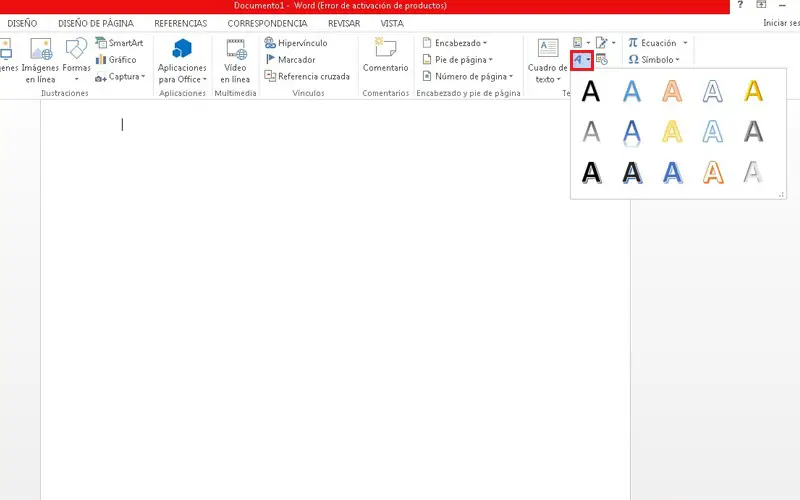Click the Quick Parts icon in the Texto group
Viewport: 800px width, 500px height.
[578, 43]
